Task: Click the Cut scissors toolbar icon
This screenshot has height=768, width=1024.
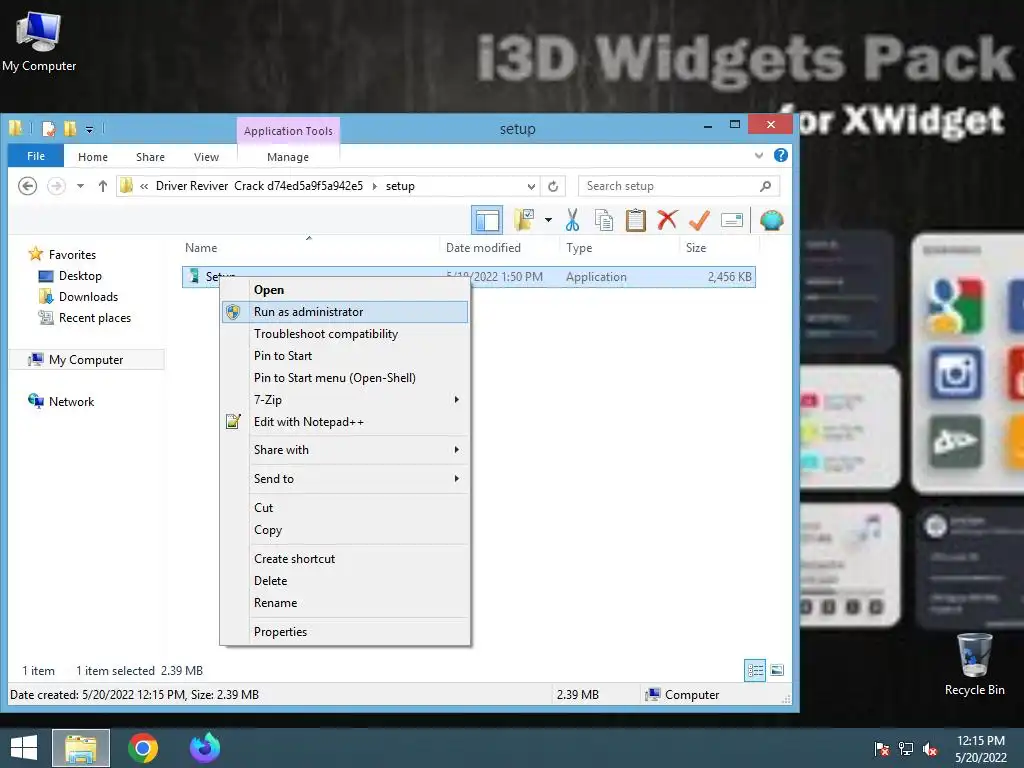Action: [573, 220]
